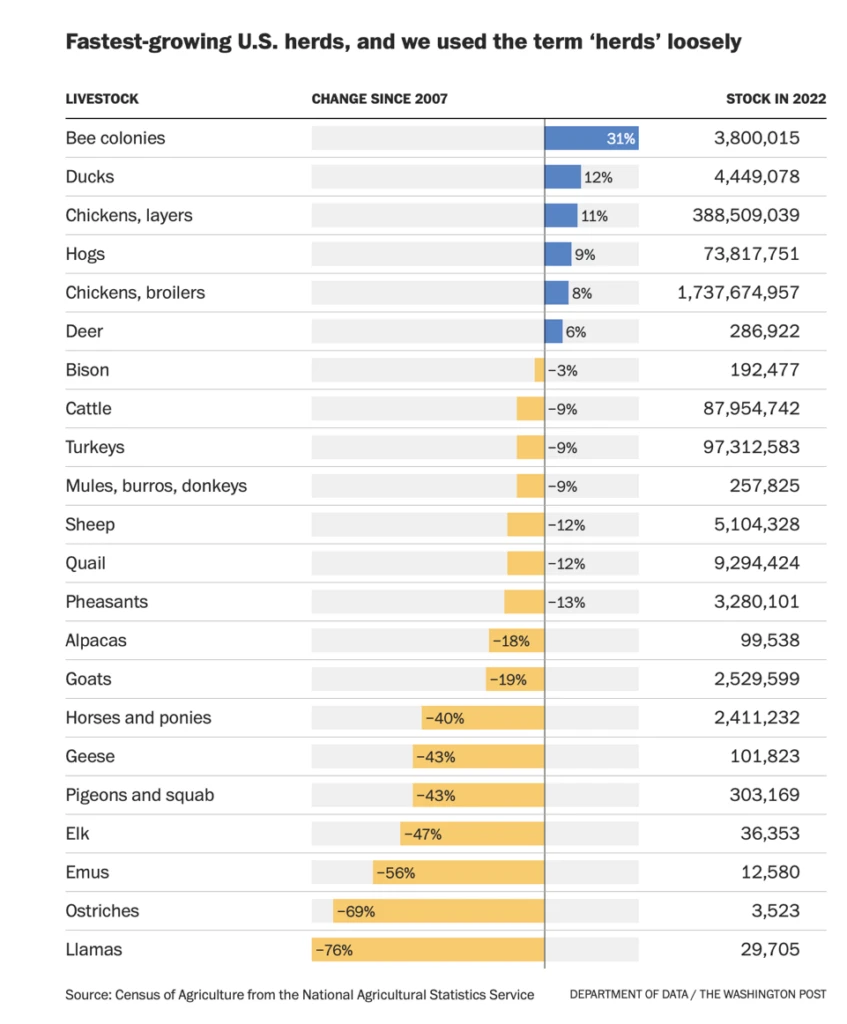The image size is (847, 1024).
Task: Select the Pigeons and squab row label
Action: 140,795
